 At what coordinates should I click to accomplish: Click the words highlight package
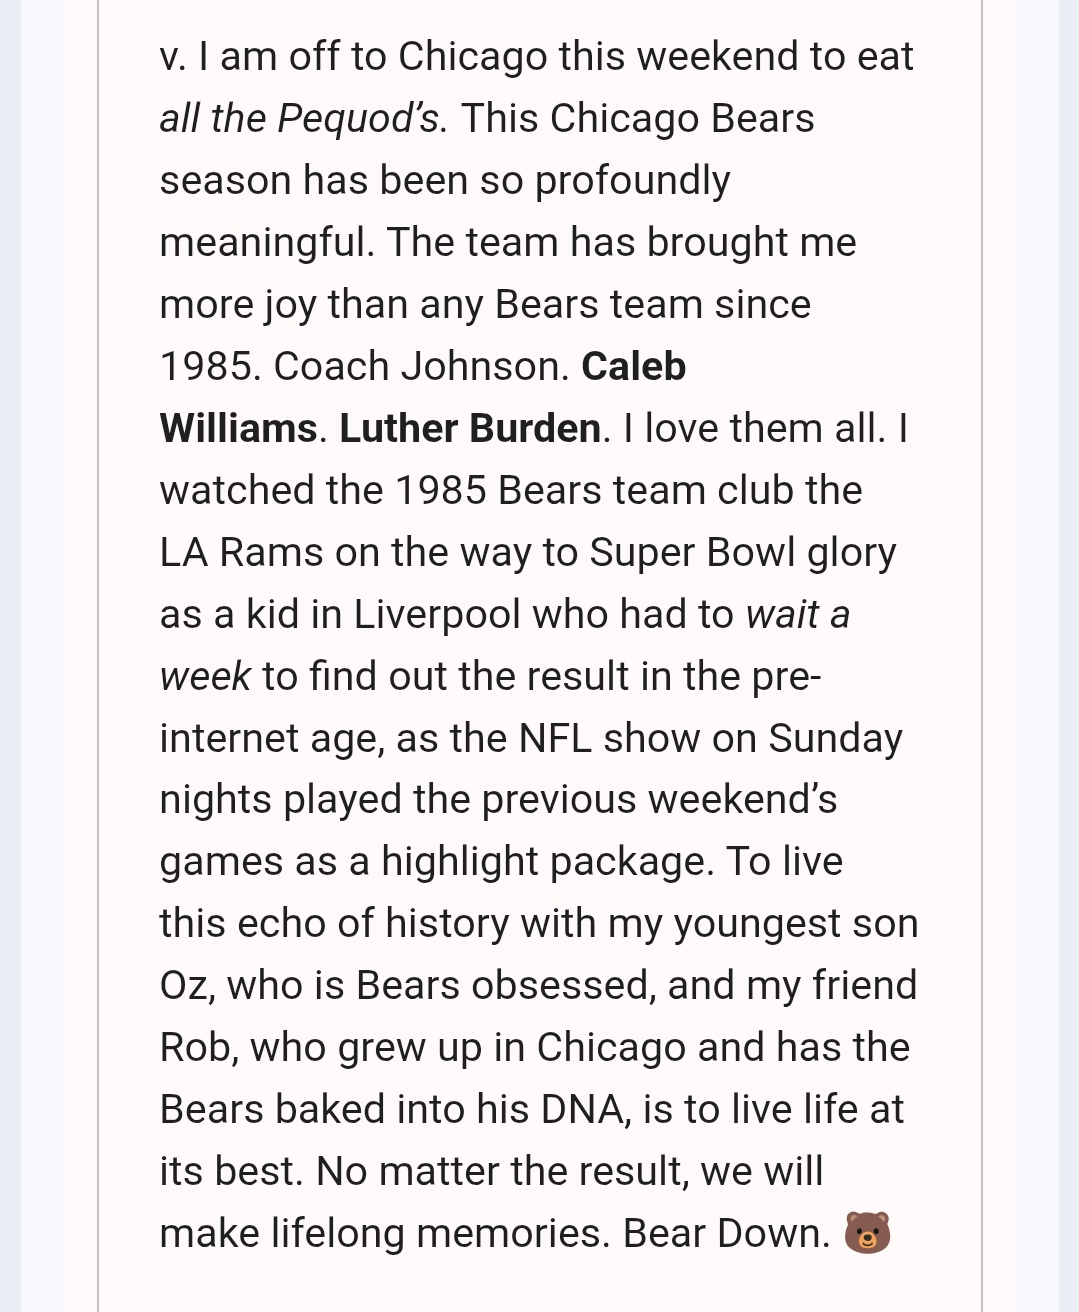(x=547, y=862)
